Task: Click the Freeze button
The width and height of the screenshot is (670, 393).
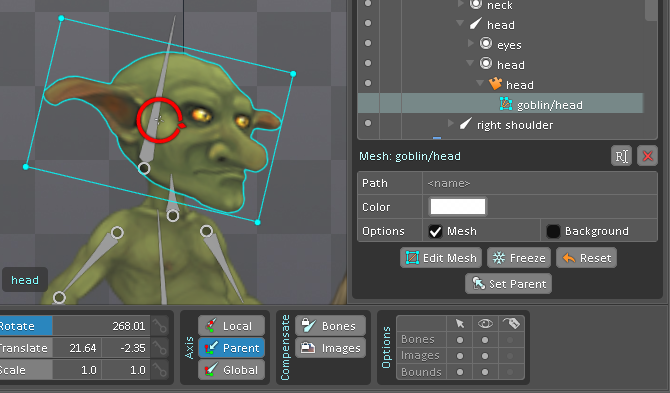Action: (x=519, y=258)
